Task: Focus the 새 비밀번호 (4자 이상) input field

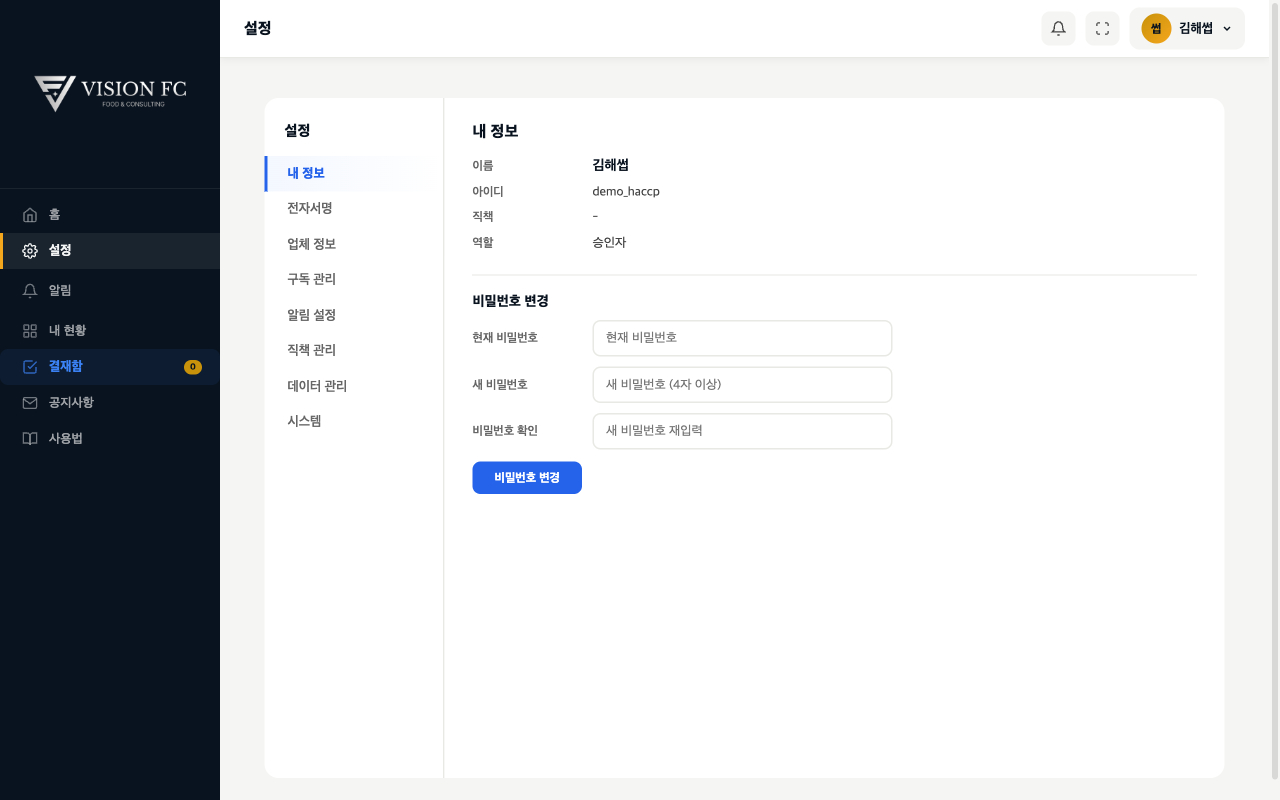Action: 742,385
